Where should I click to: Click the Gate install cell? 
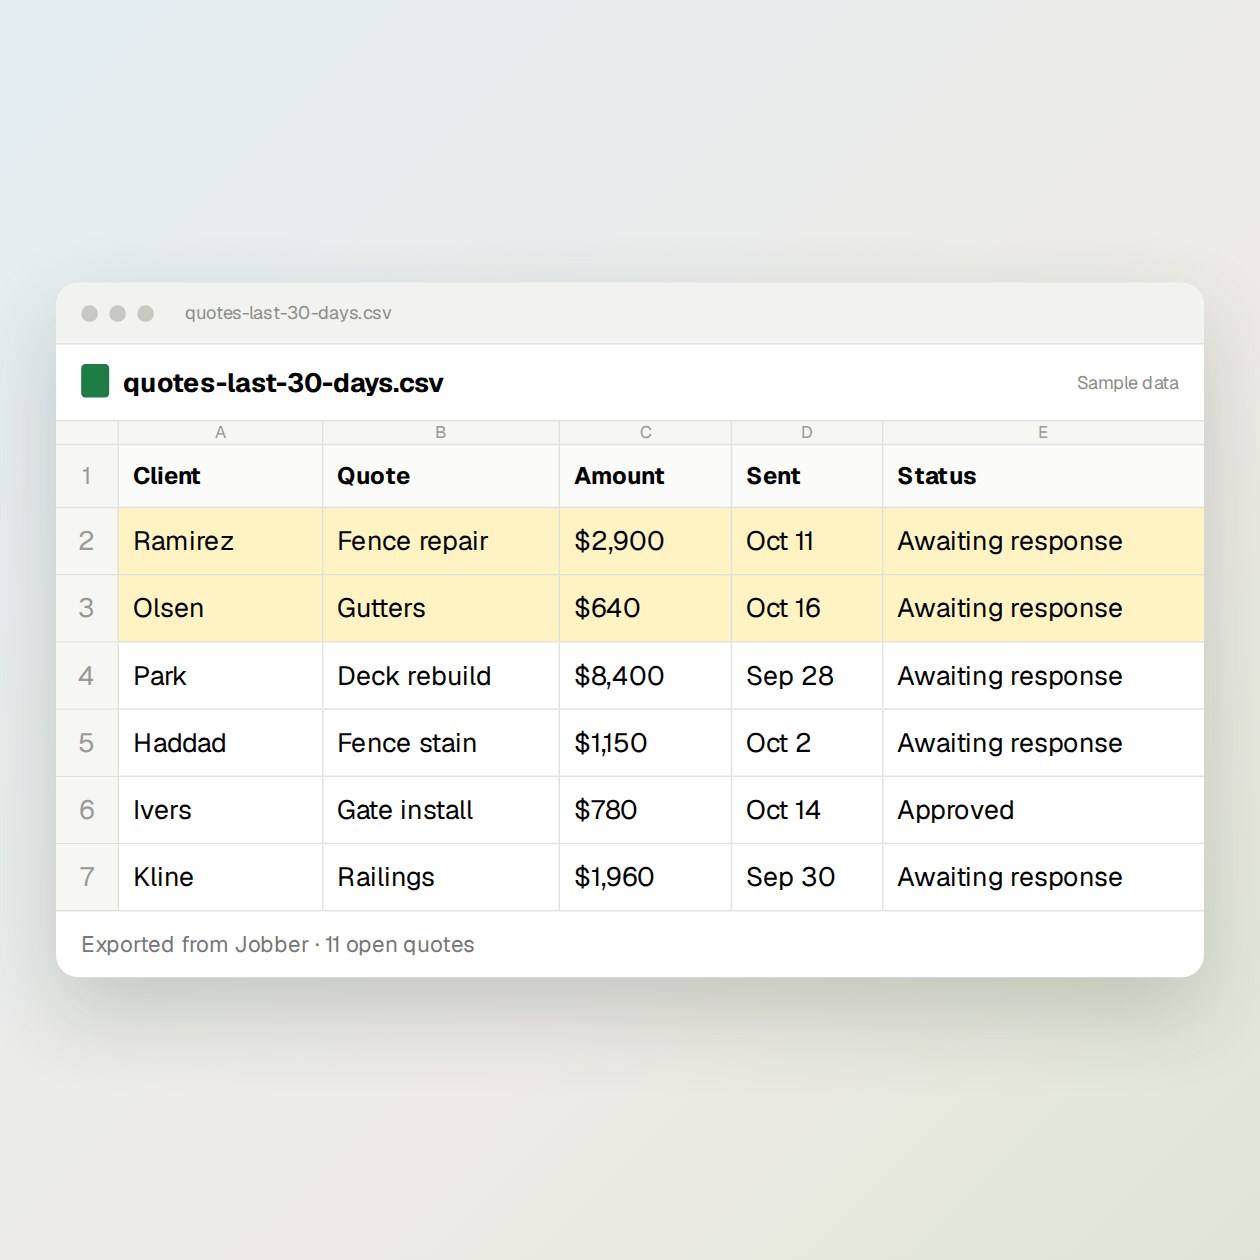coord(440,810)
